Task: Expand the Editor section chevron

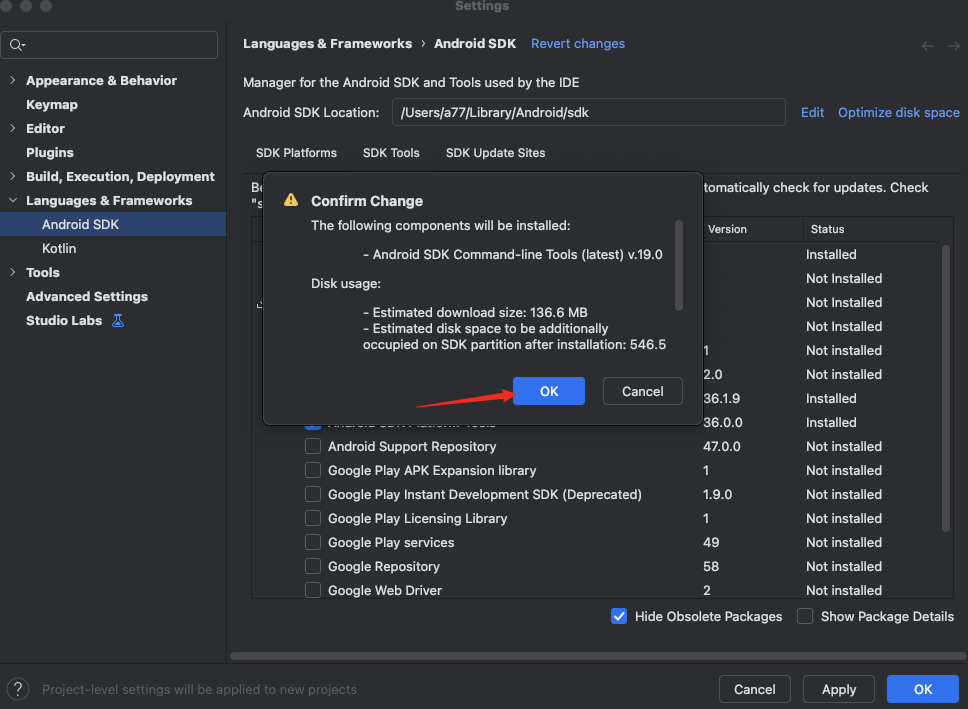Action: [x=12, y=128]
